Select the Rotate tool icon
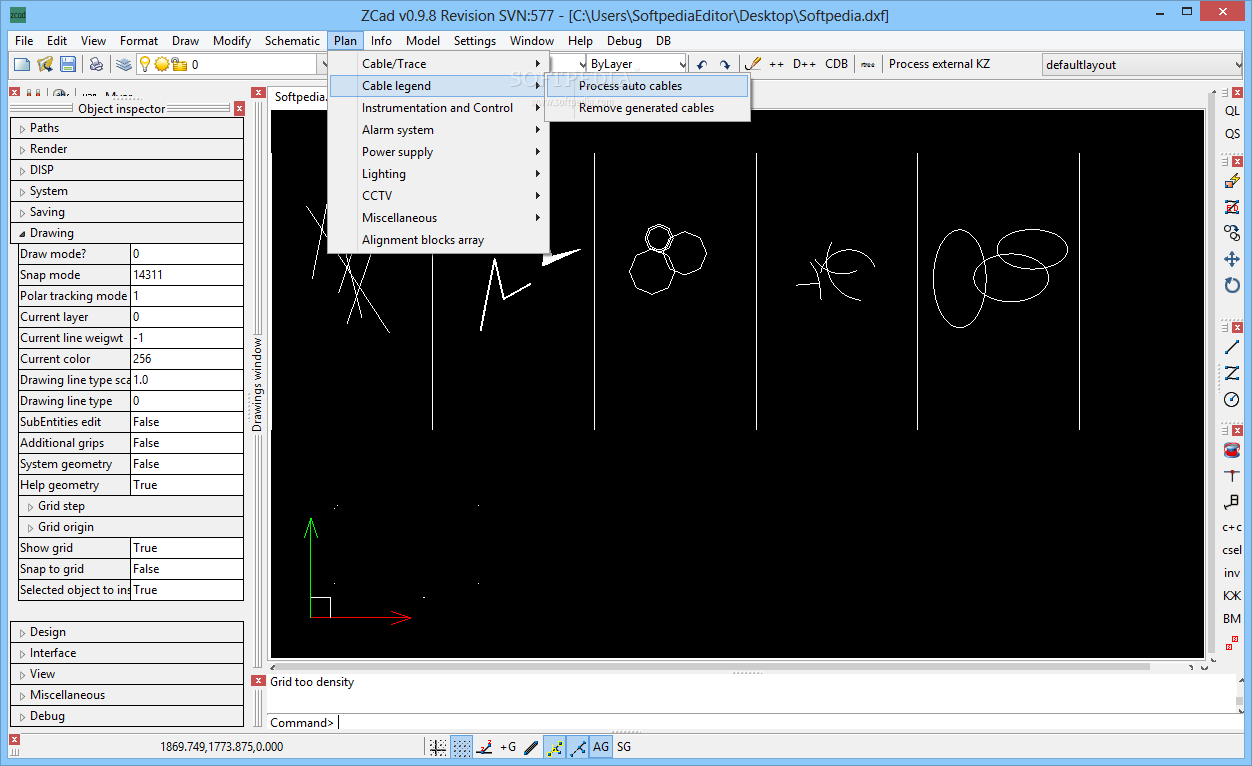Screen dimensions: 1252x766 (x=1232, y=285)
